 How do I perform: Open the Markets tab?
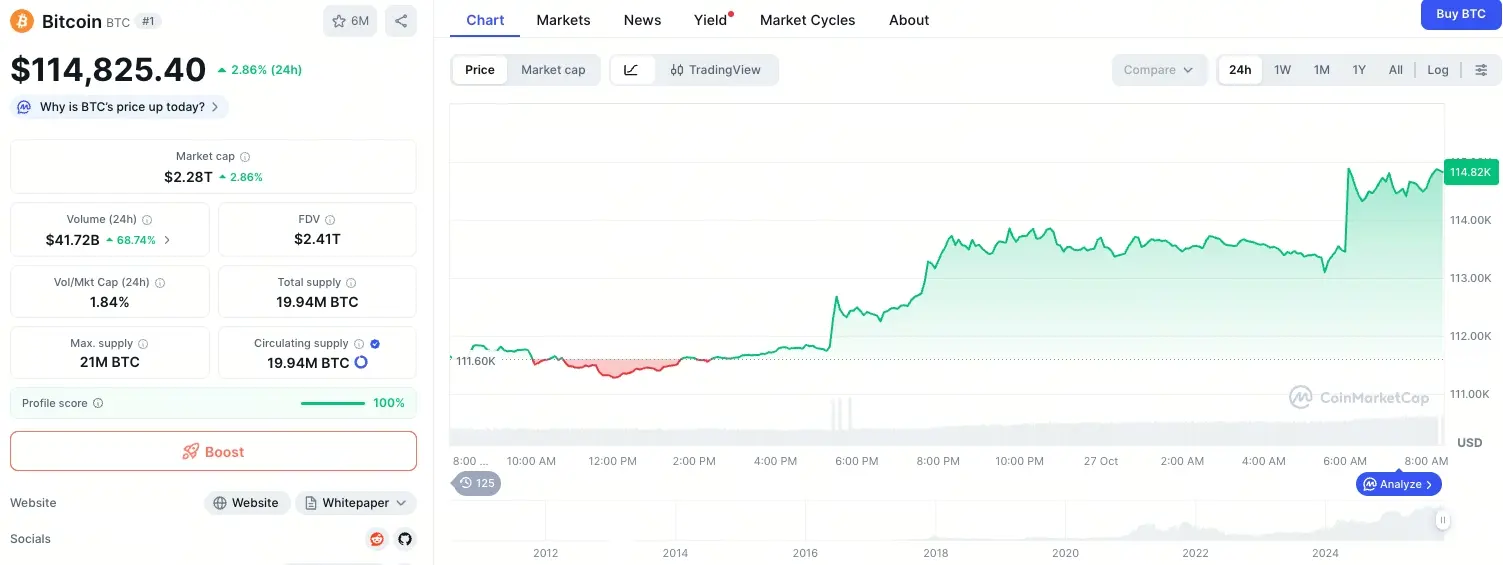pyautogui.click(x=563, y=20)
